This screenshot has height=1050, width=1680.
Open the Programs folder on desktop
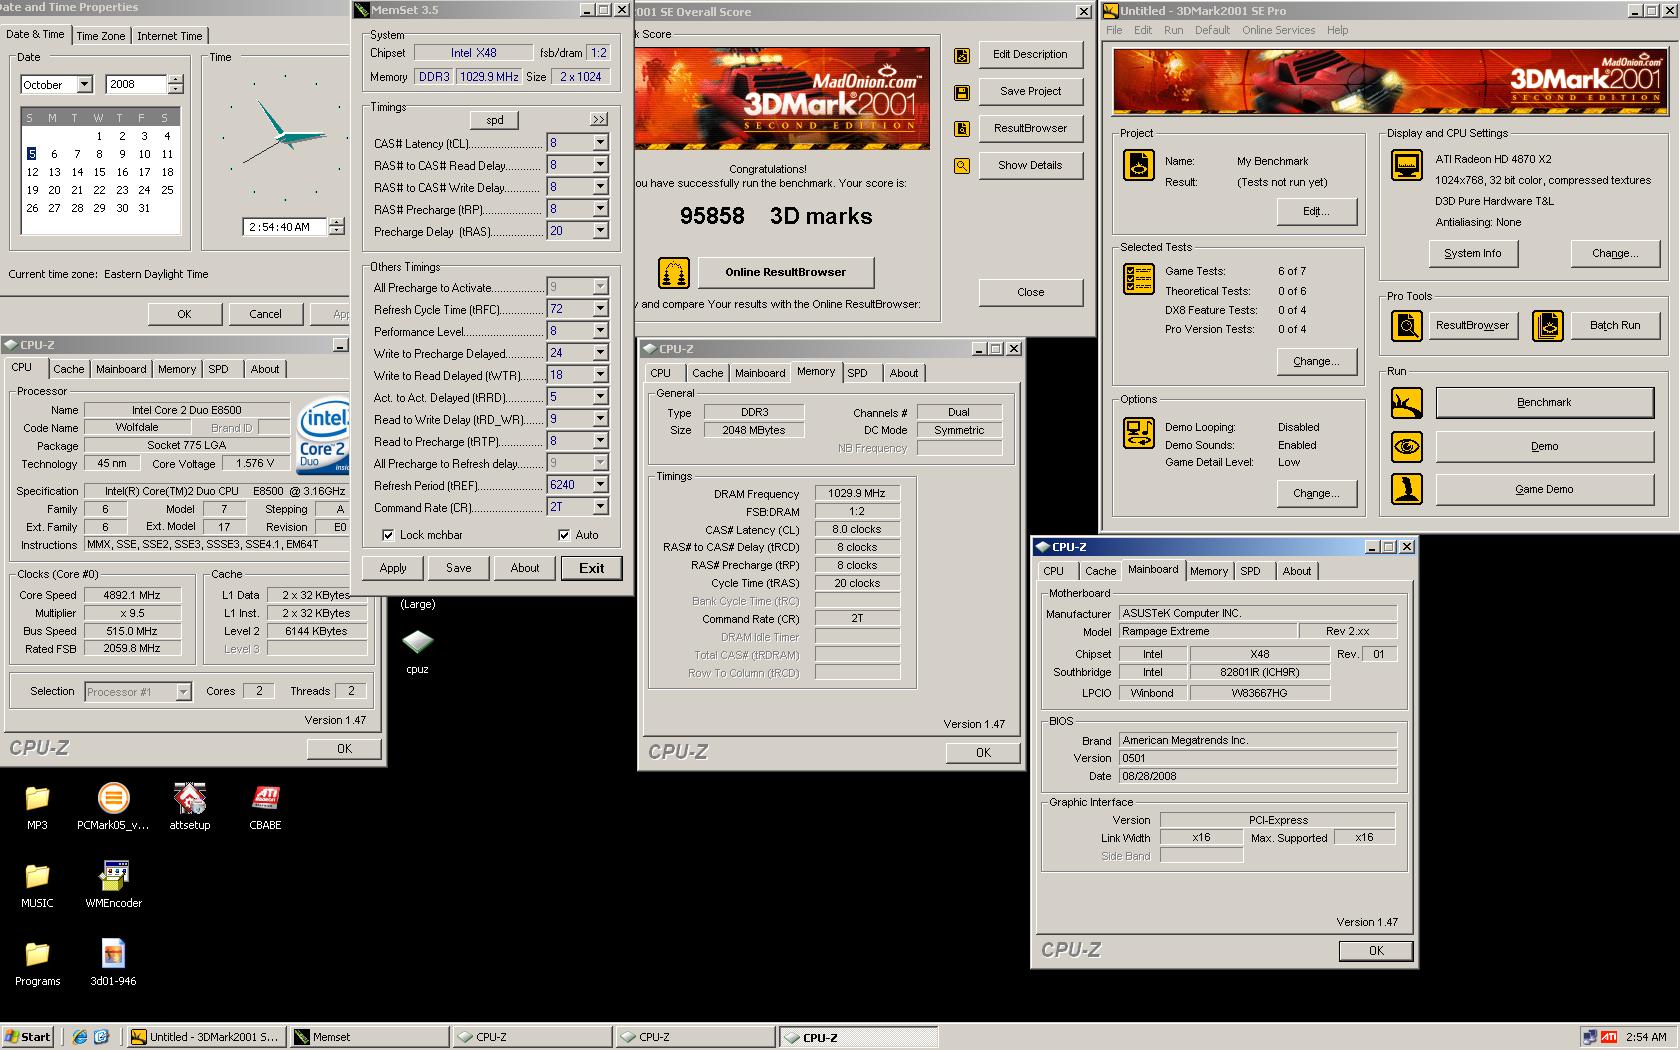coord(37,963)
